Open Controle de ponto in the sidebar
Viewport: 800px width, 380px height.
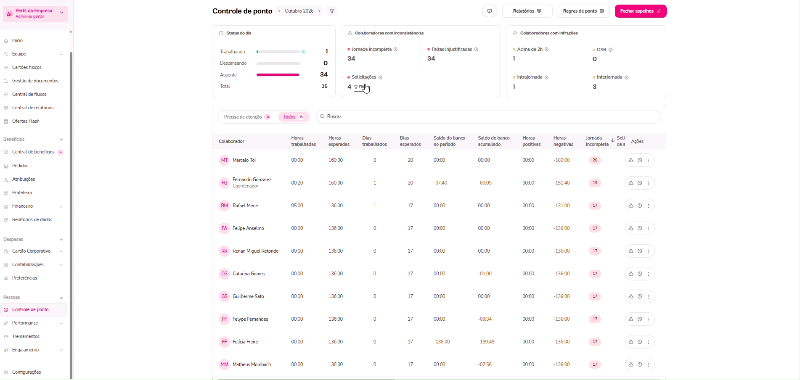click(34, 310)
